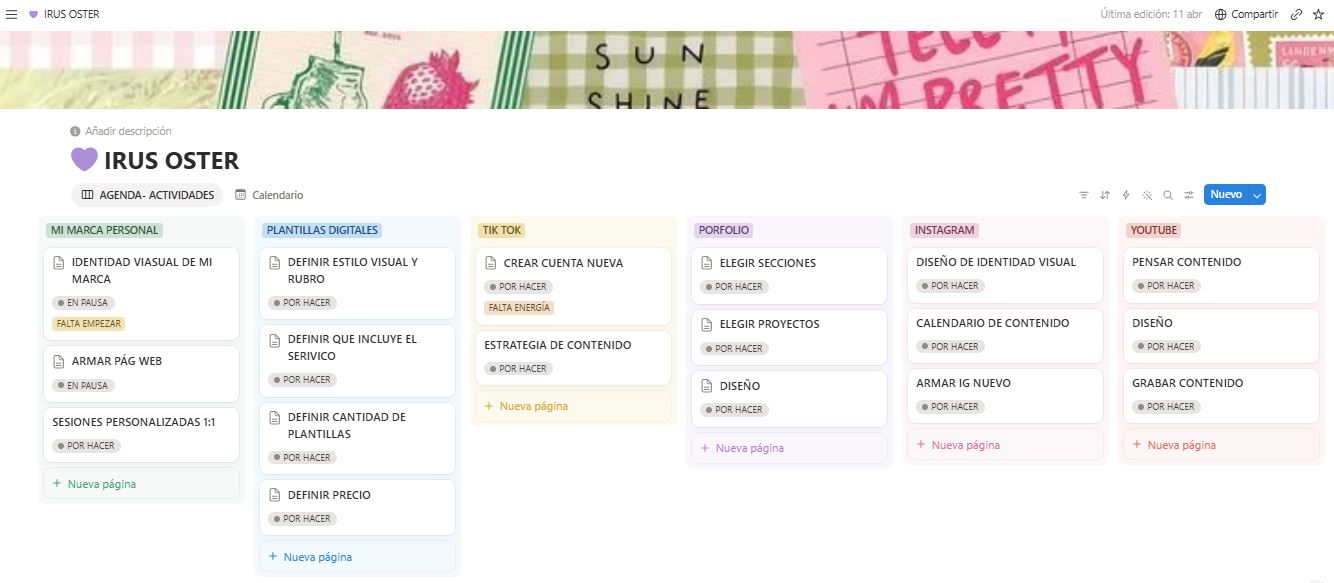The height and width of the screenshot is (583, 1334).
Task: Click the INSTAGRAM column header tag
Action: 945,230
